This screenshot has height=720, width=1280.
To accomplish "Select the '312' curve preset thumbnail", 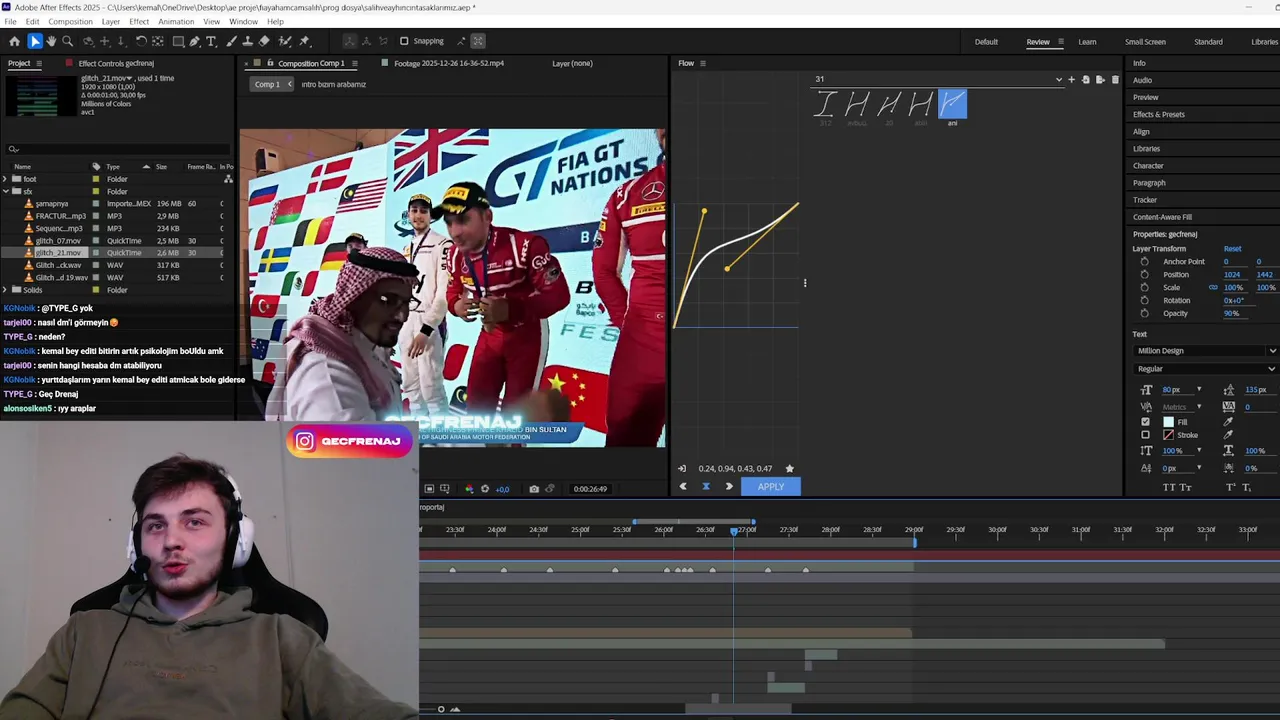I will coord(825,104).
